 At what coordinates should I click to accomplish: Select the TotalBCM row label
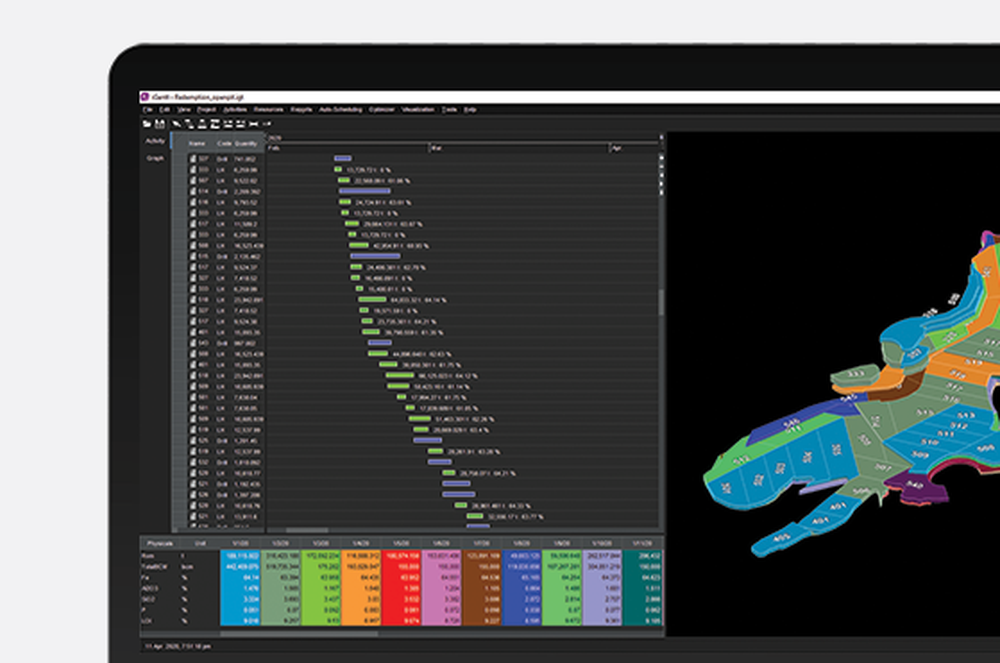tap(154, 567)
